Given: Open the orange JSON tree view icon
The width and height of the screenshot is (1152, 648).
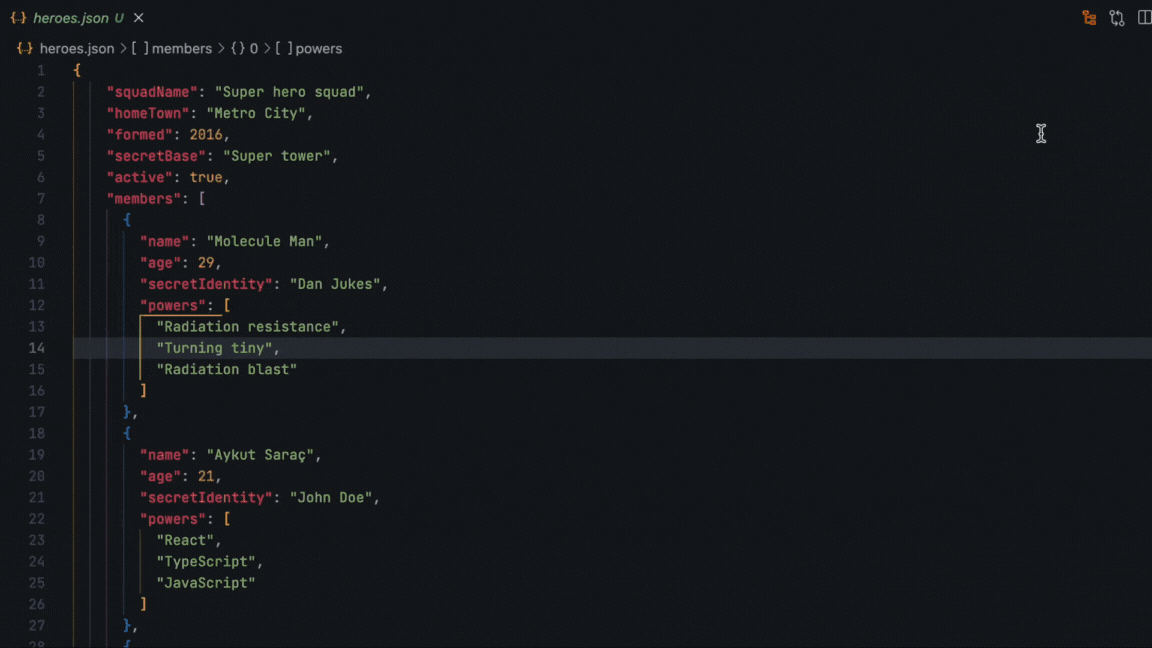Looking at the screenshot, I should pos(1089,18).
